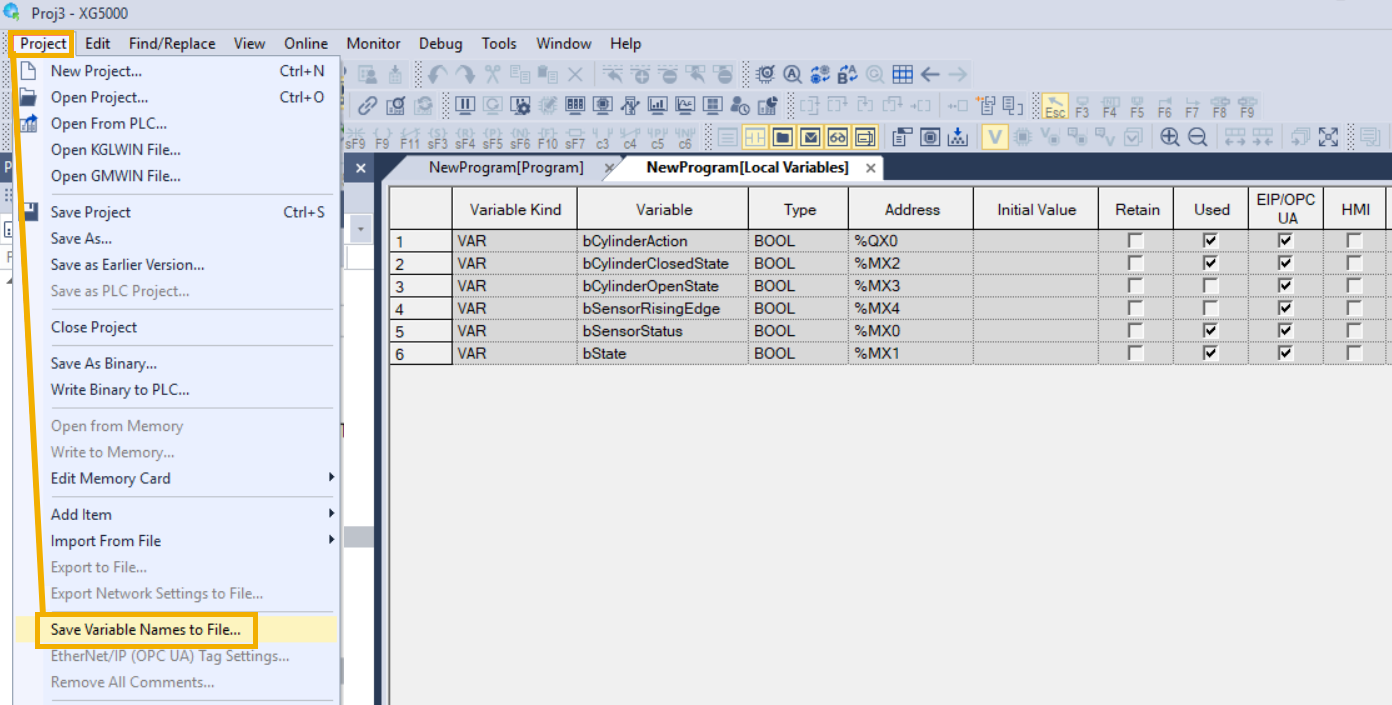Check the HMI box for bState
This screenshot has height=705, width=1392.
pos(1354,353)
